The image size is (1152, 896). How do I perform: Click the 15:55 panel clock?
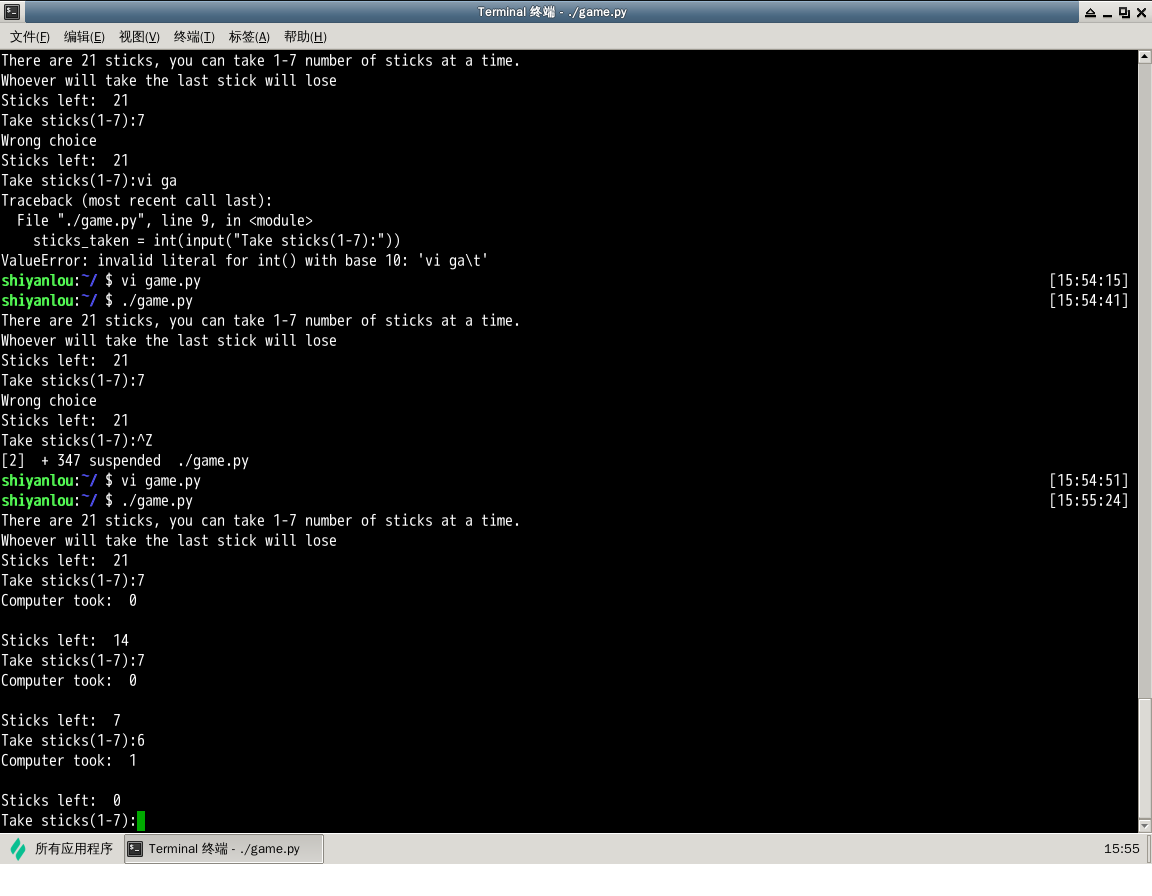[x=1121, y=849]
